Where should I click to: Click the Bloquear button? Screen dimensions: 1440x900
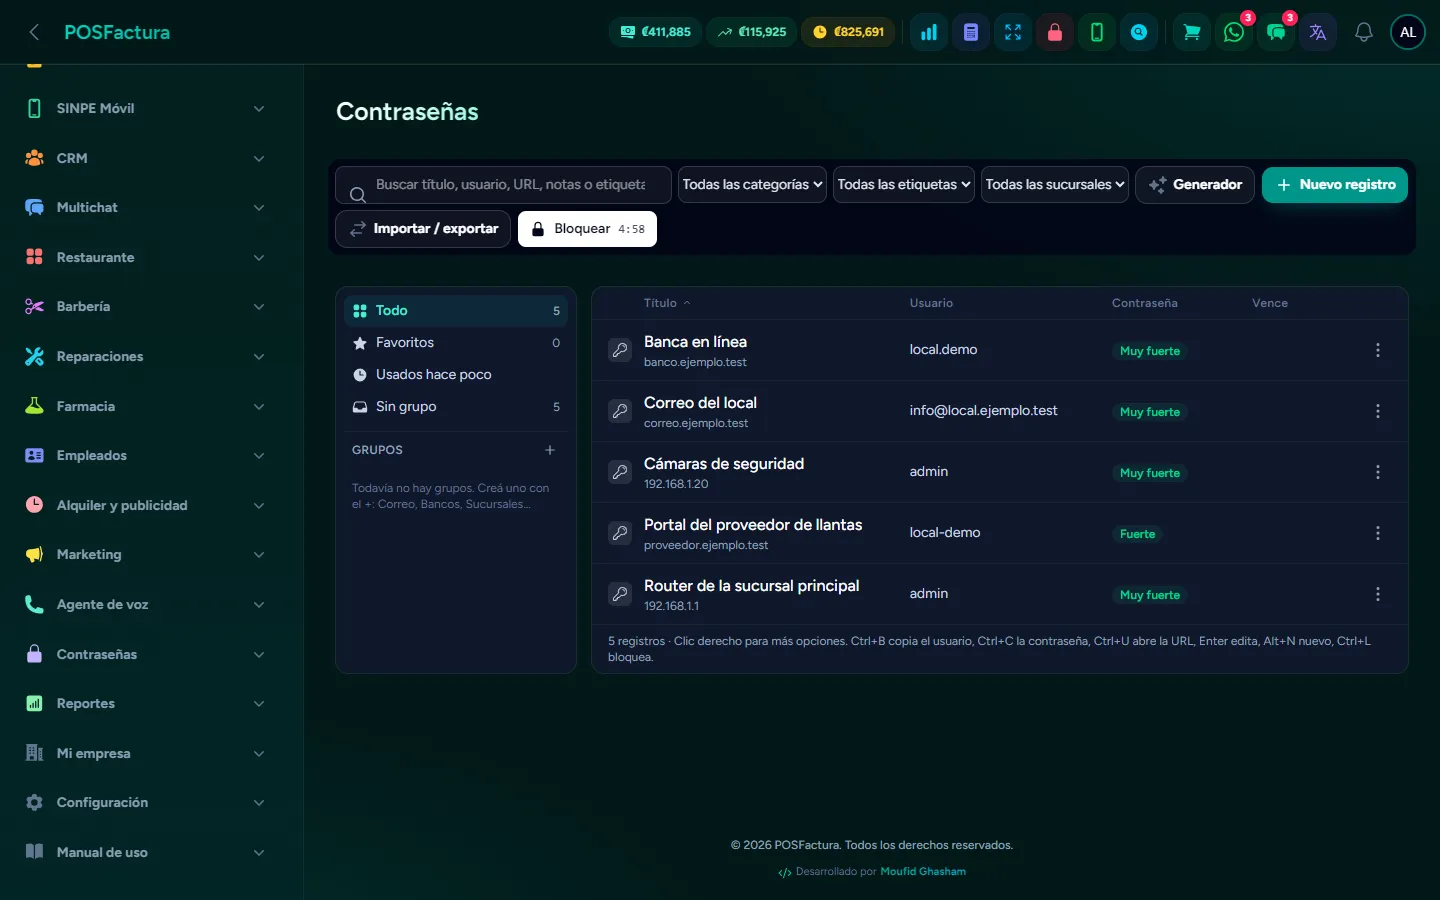(587, 229)
